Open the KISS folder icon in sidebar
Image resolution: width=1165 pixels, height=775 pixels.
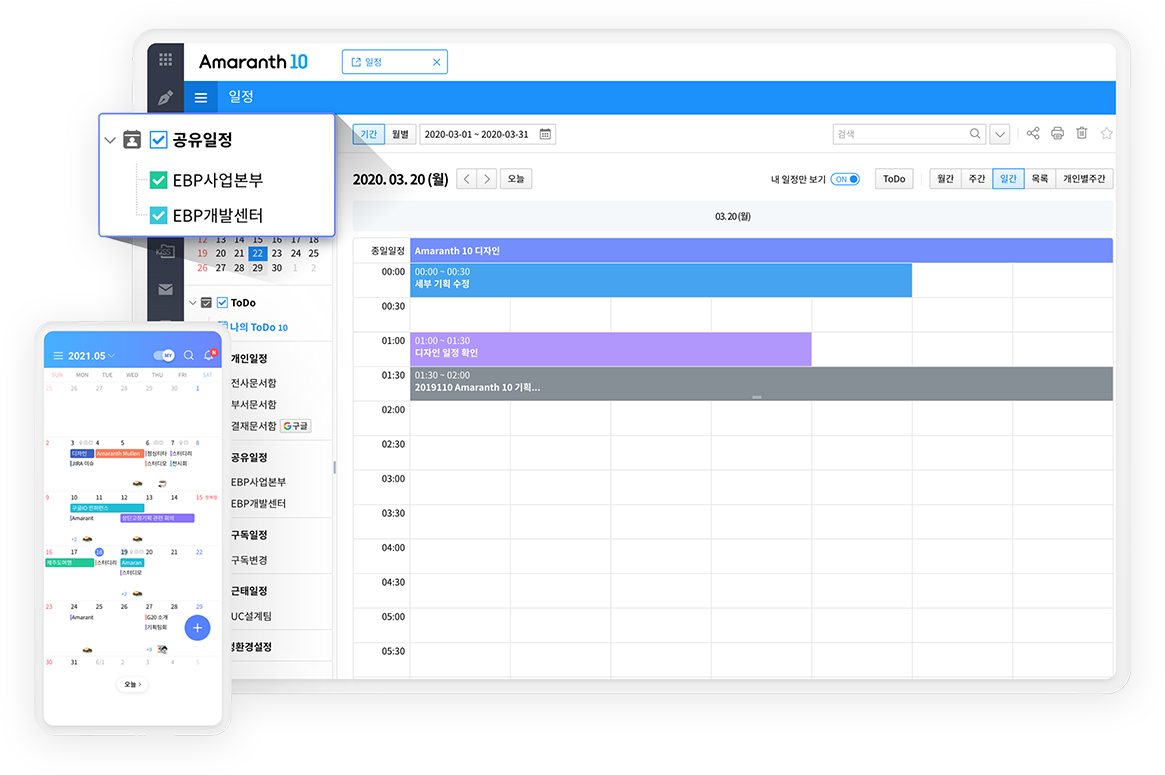[x=165, y=251]
